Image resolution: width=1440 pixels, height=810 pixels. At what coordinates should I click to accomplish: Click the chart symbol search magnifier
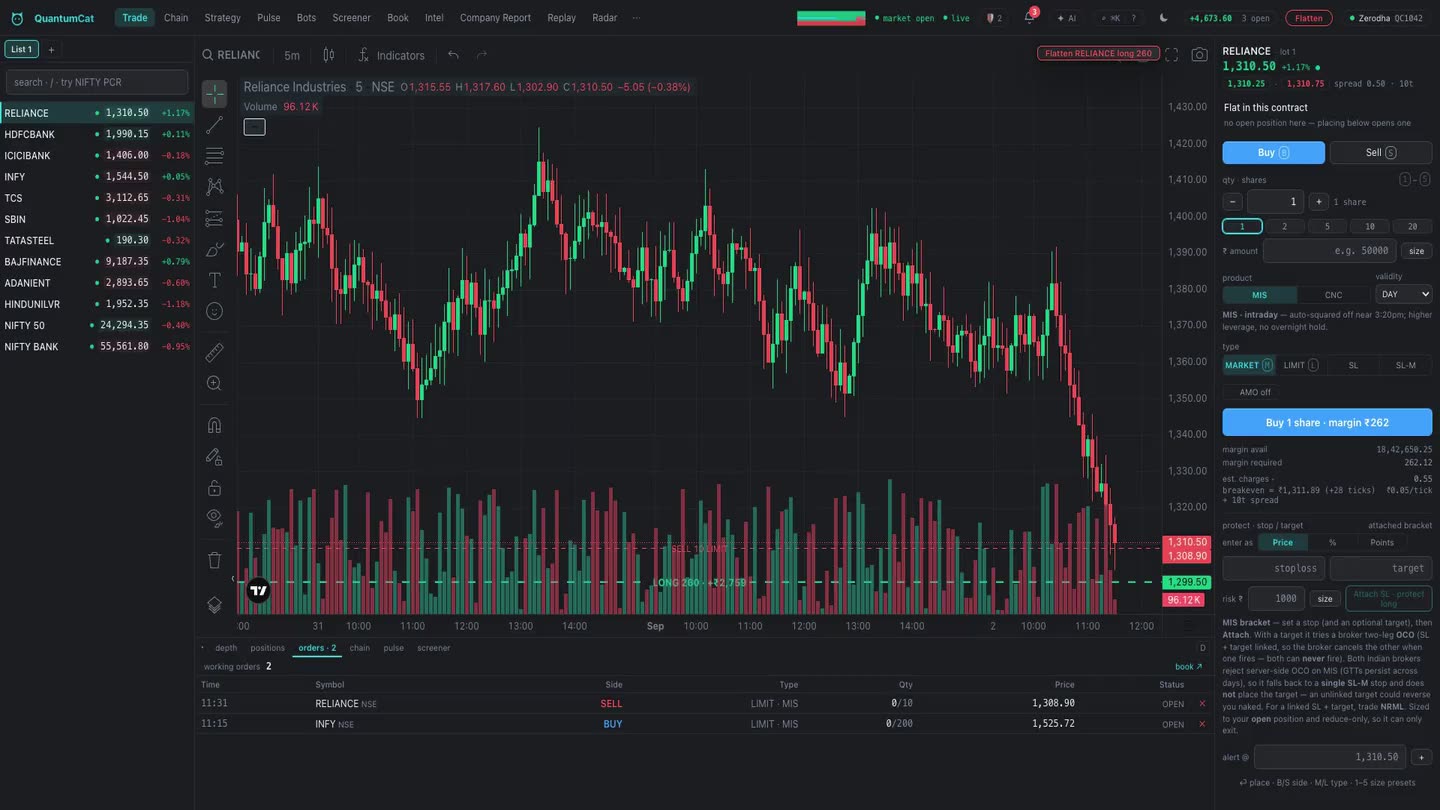pos(208,55)
